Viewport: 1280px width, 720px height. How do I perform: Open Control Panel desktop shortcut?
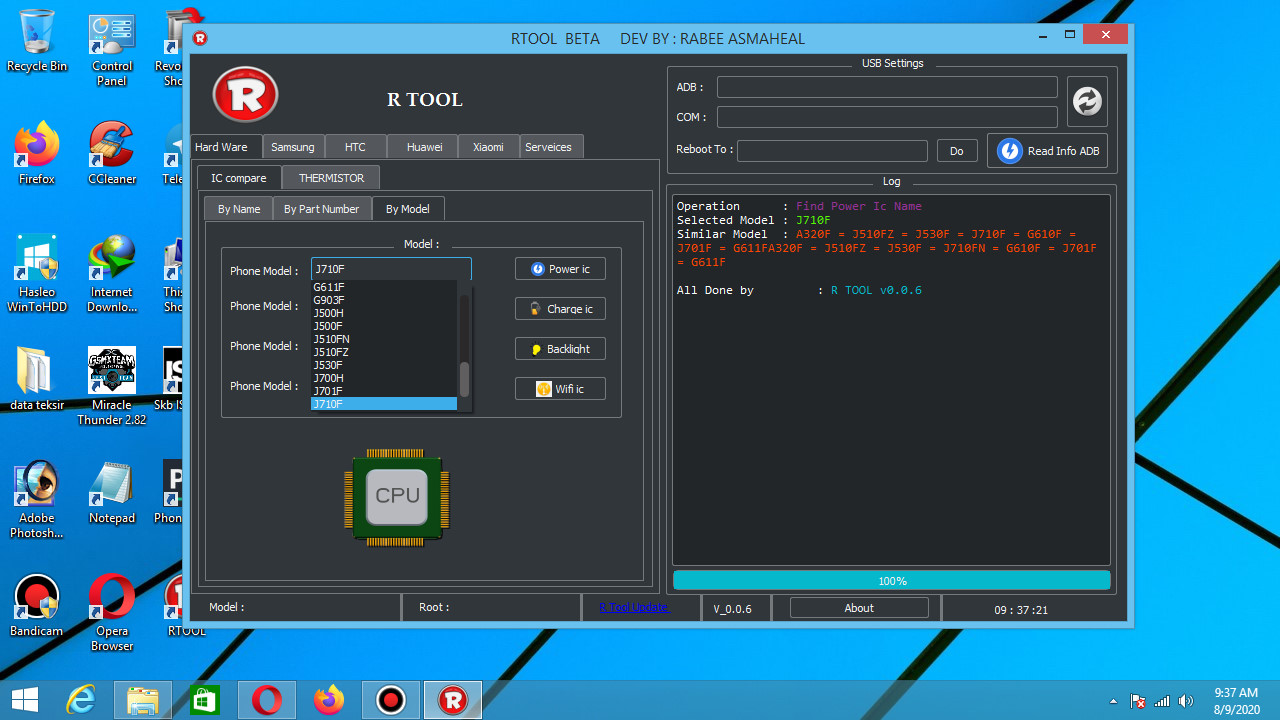(112, 49)
